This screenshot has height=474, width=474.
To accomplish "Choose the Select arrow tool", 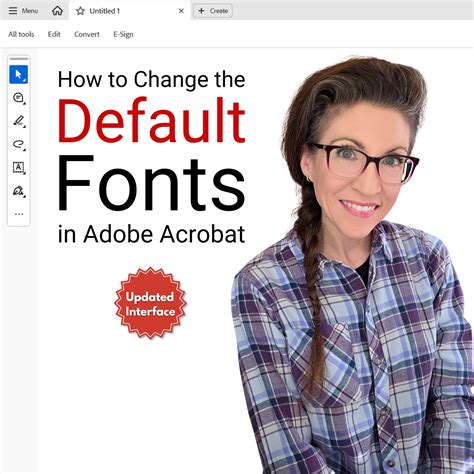I will [x=19, y=75].
